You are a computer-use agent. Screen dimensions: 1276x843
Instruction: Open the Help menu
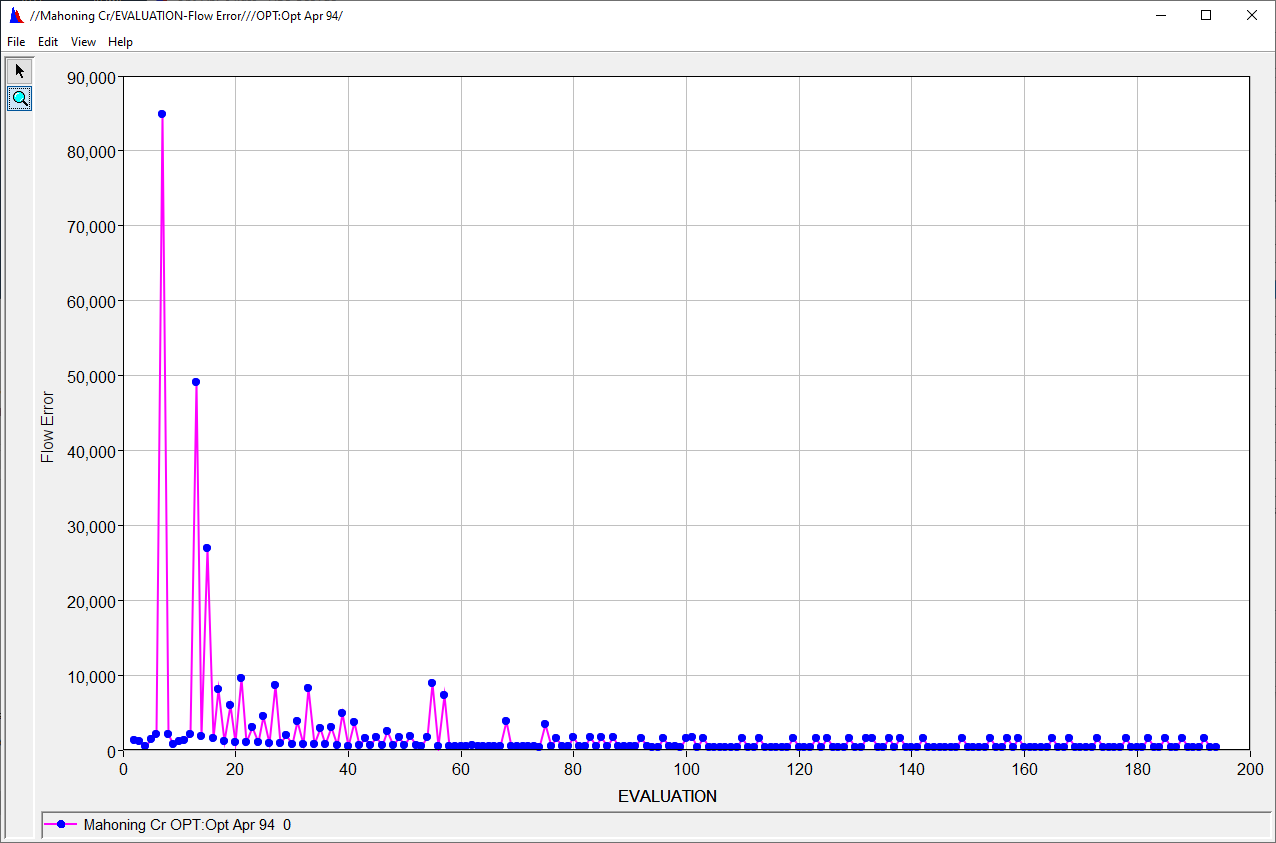pos(120,42)
